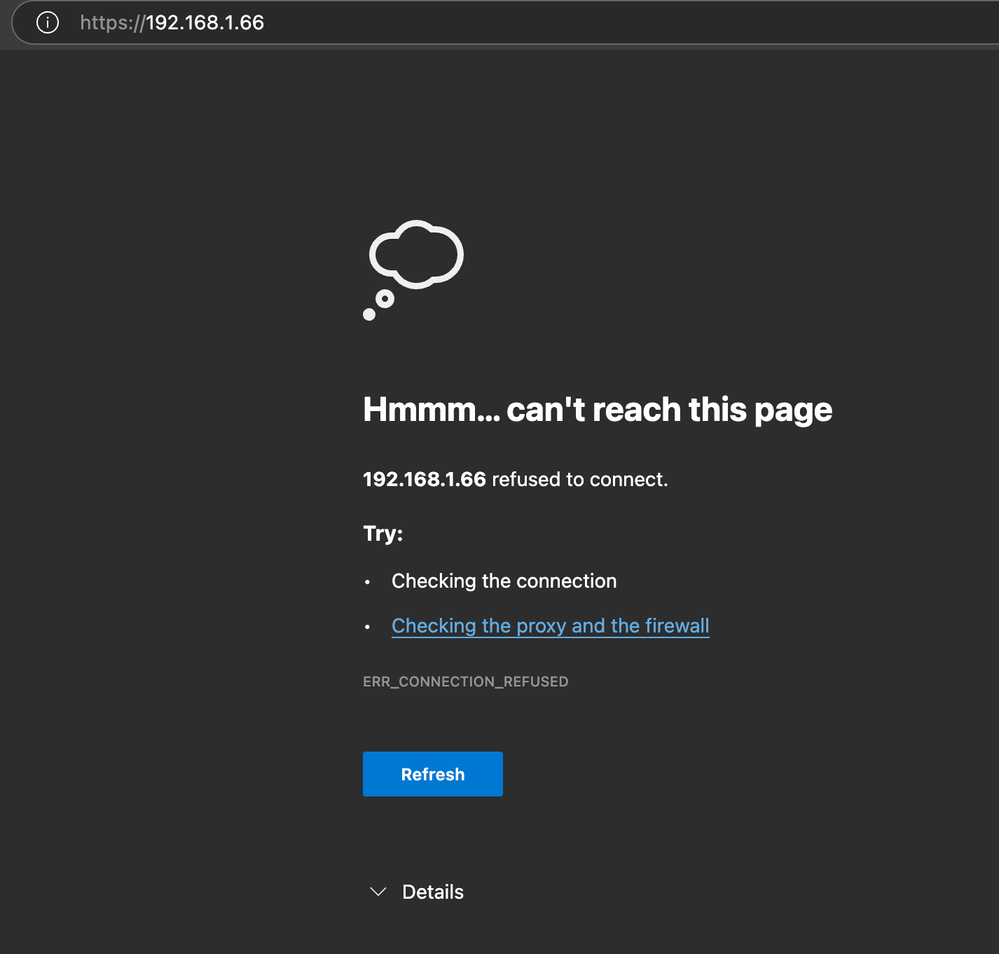The image size is (999, 954).
Task: Click the site information icon in address bar
Action: [x=46, y=22]
